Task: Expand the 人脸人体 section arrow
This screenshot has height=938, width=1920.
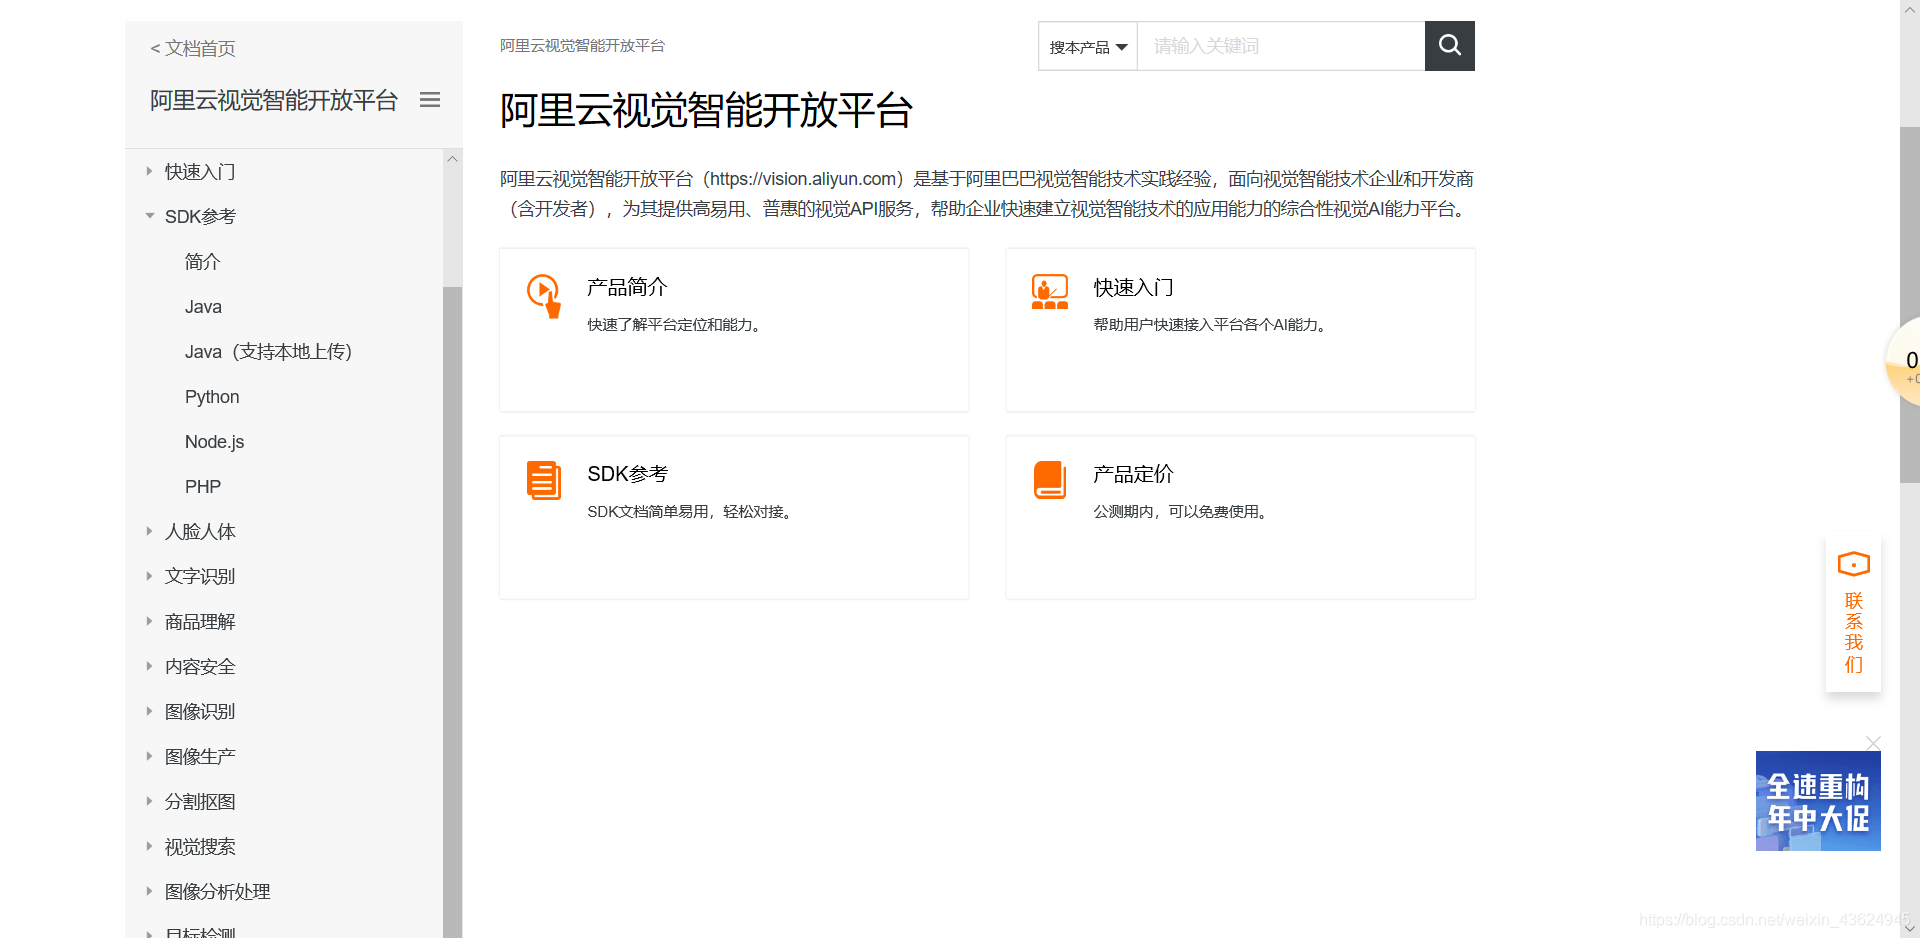Action: [149, 531]
